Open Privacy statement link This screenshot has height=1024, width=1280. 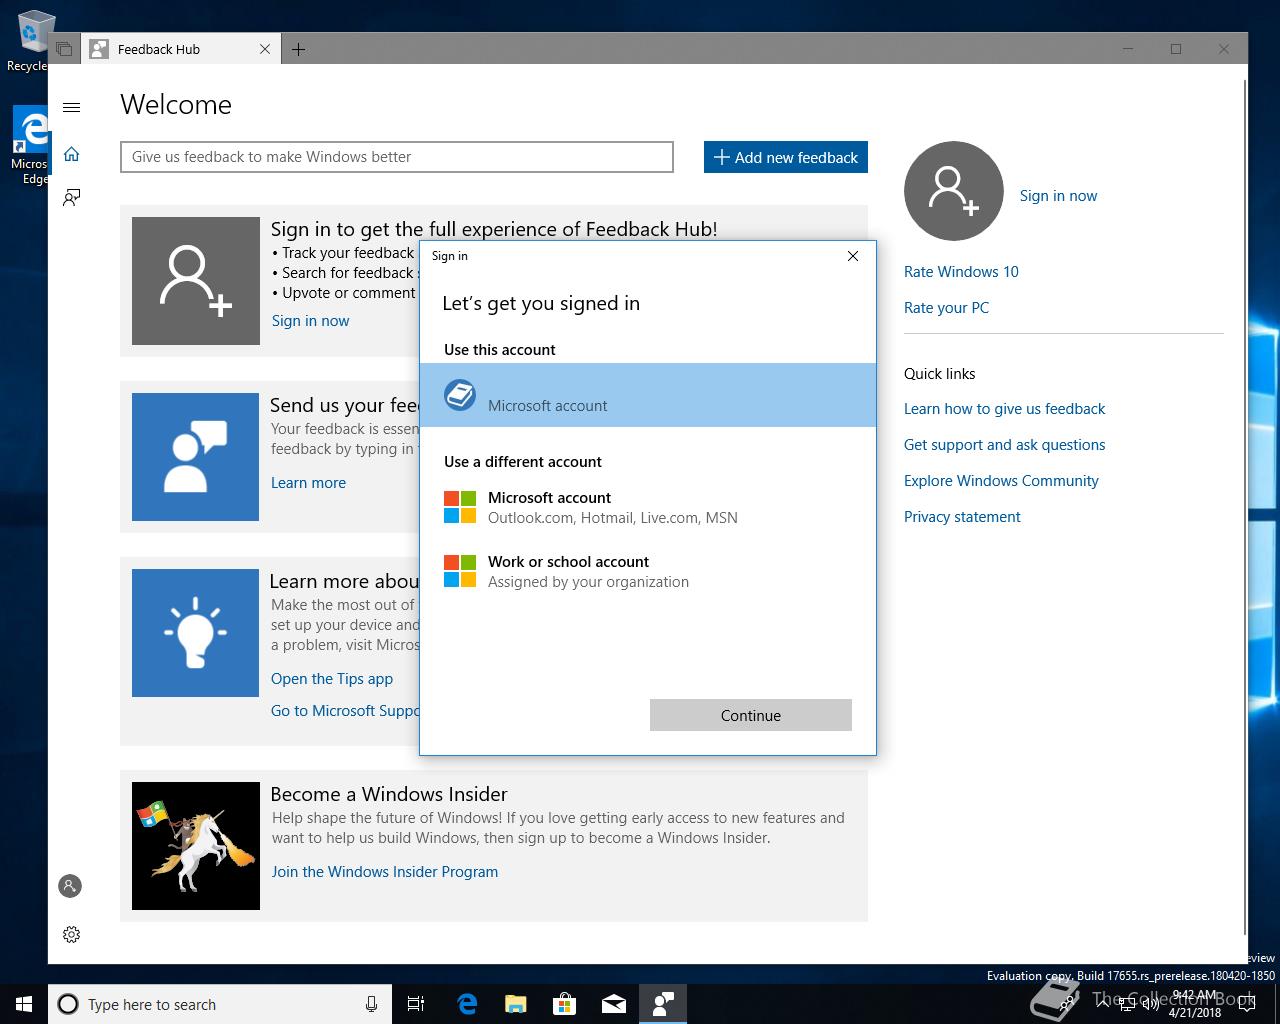[x=962, y=517]
